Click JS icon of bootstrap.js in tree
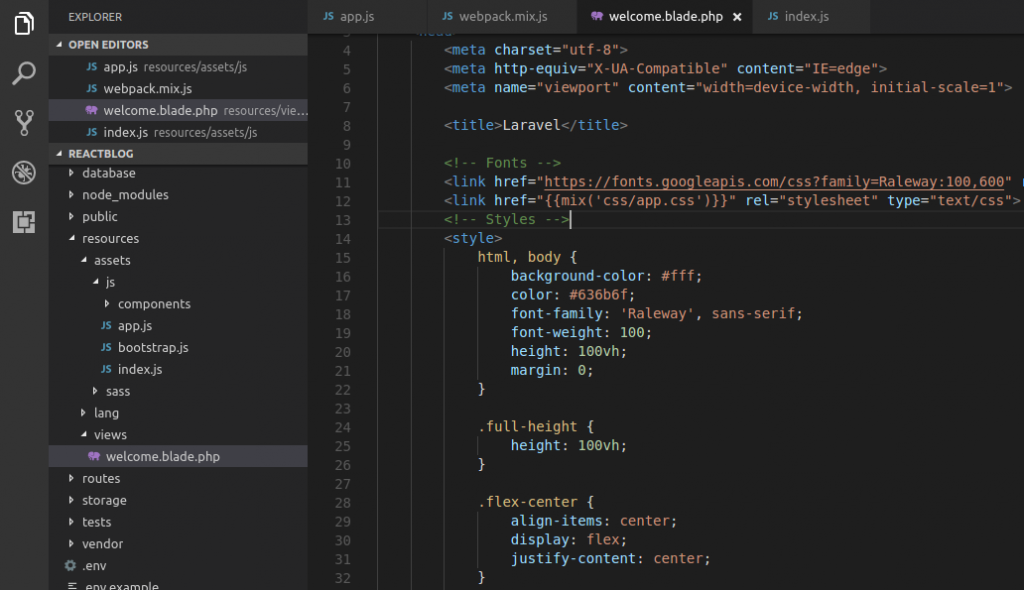This screenshot has width=1024, height=590. point(106,348)
